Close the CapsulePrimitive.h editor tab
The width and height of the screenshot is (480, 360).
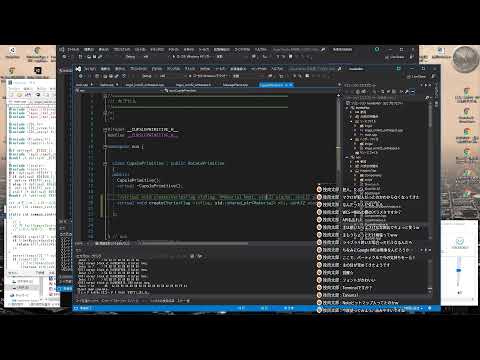click(x=291, y=85)
